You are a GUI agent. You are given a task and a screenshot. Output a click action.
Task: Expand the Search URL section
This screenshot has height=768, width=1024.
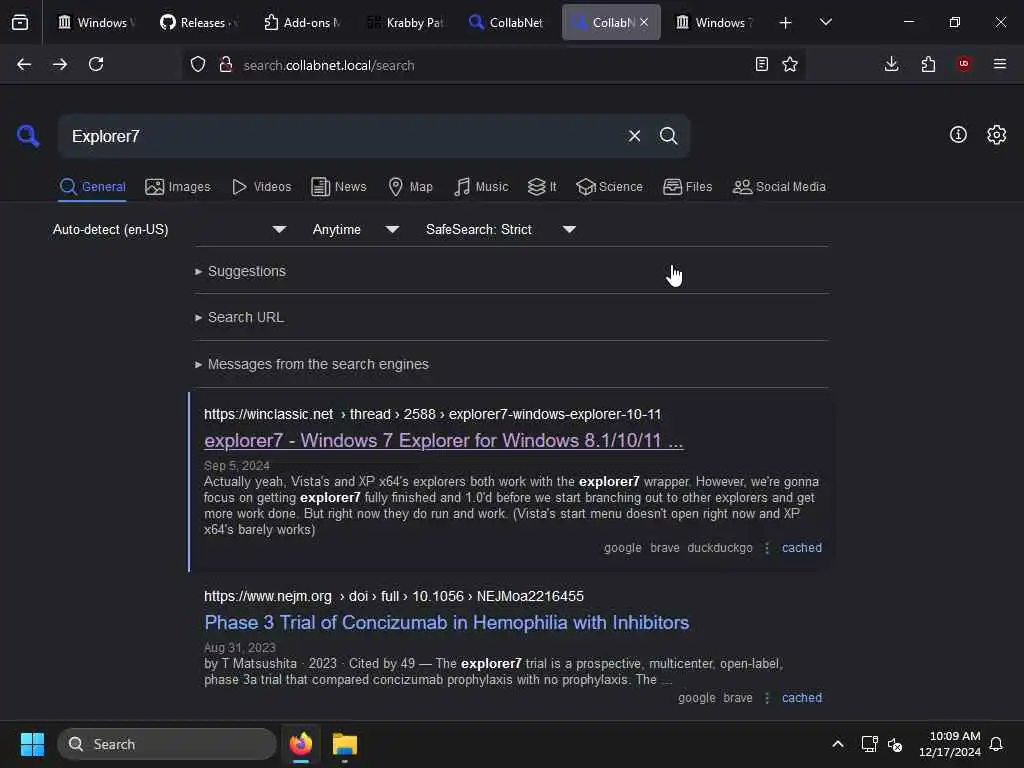[240, 317]
